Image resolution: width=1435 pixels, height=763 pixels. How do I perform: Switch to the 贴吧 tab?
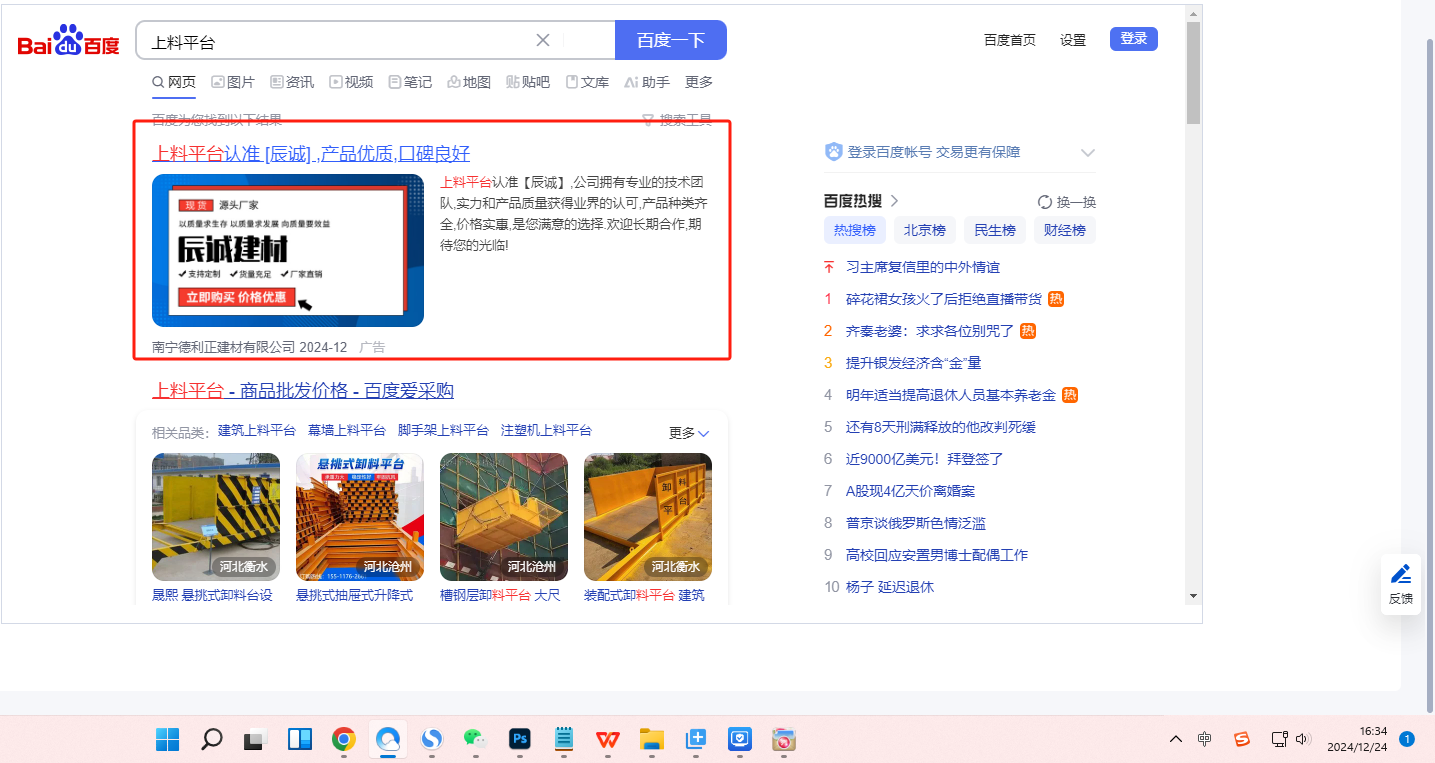click(528, 82)
